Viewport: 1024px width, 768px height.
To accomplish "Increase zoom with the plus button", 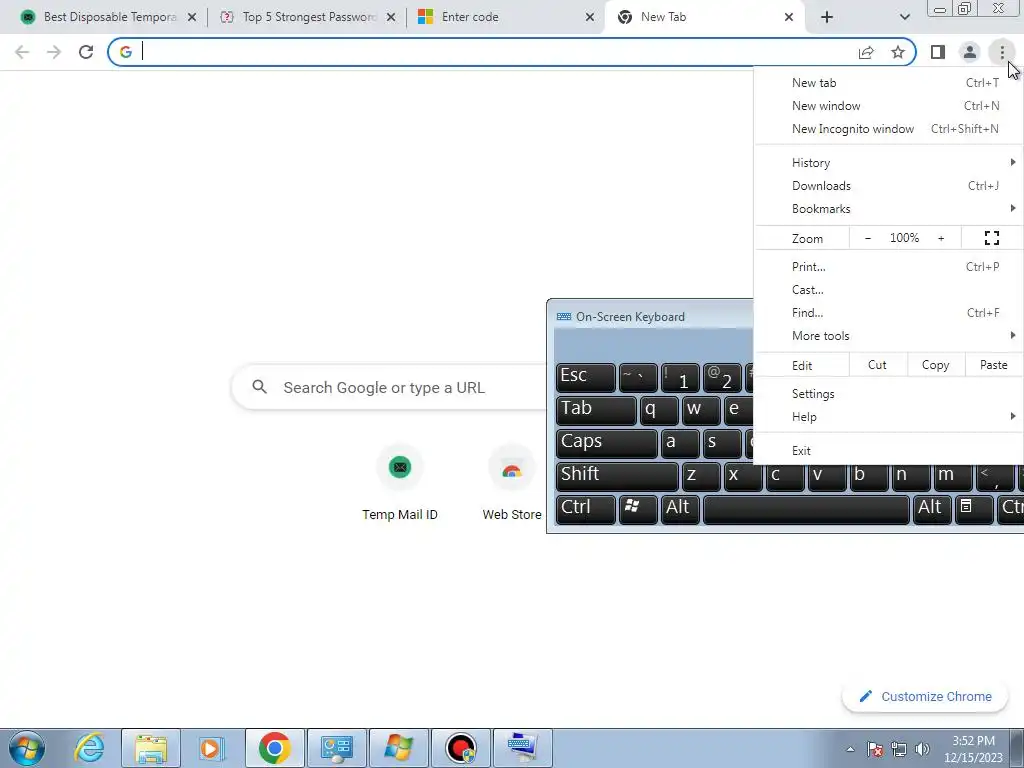I will [x=941, y=238].
